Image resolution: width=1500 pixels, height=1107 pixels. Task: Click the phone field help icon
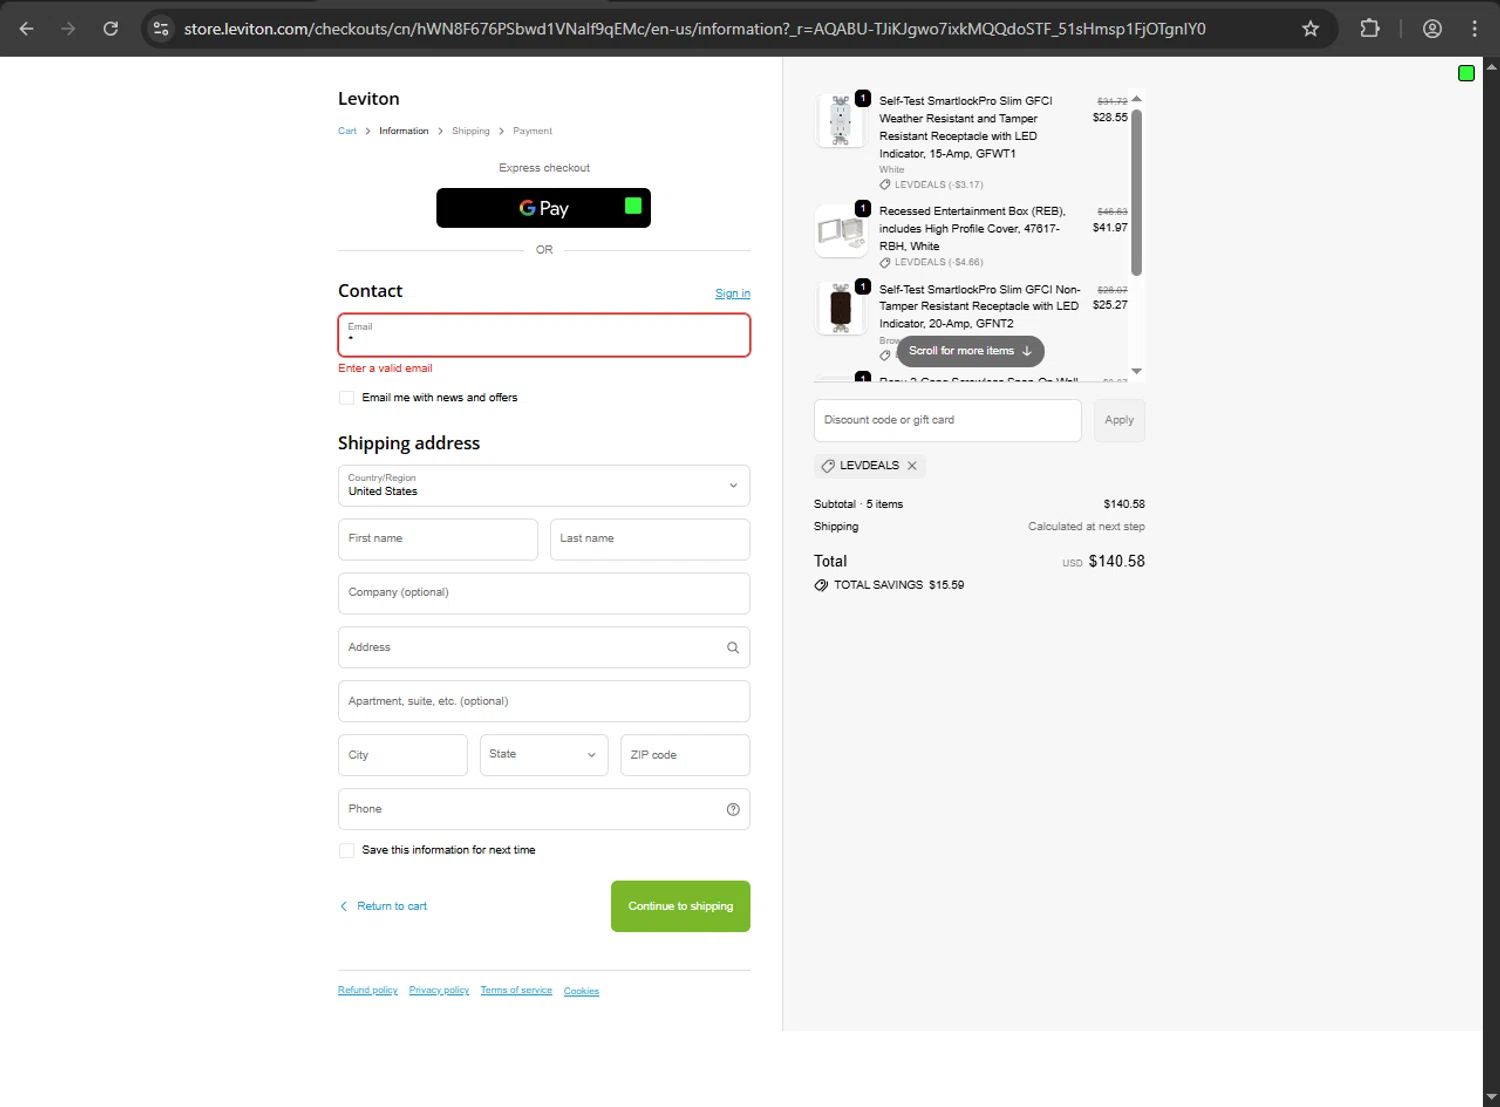[733, 810]
